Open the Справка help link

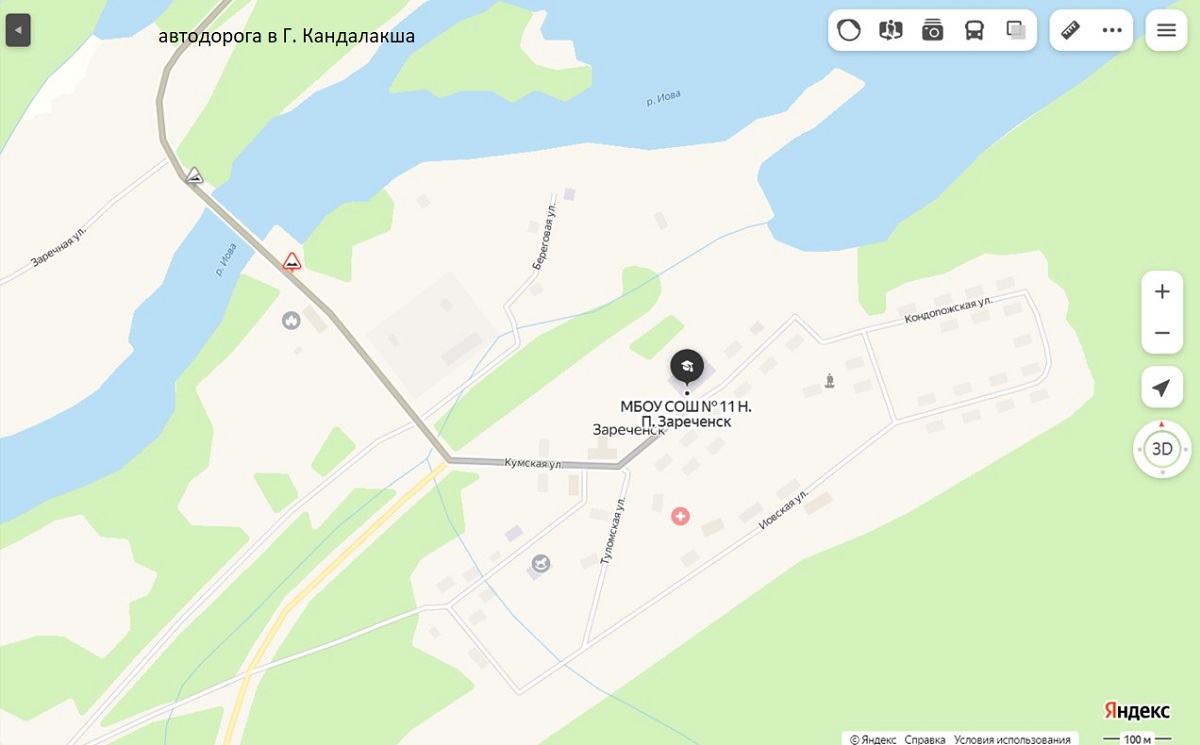click(x=925, y=739)
